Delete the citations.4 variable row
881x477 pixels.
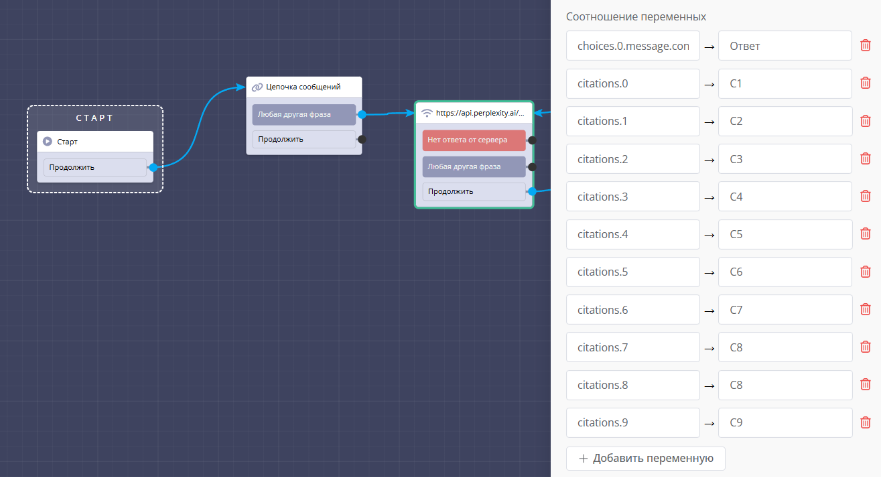(x=865, y=235)
